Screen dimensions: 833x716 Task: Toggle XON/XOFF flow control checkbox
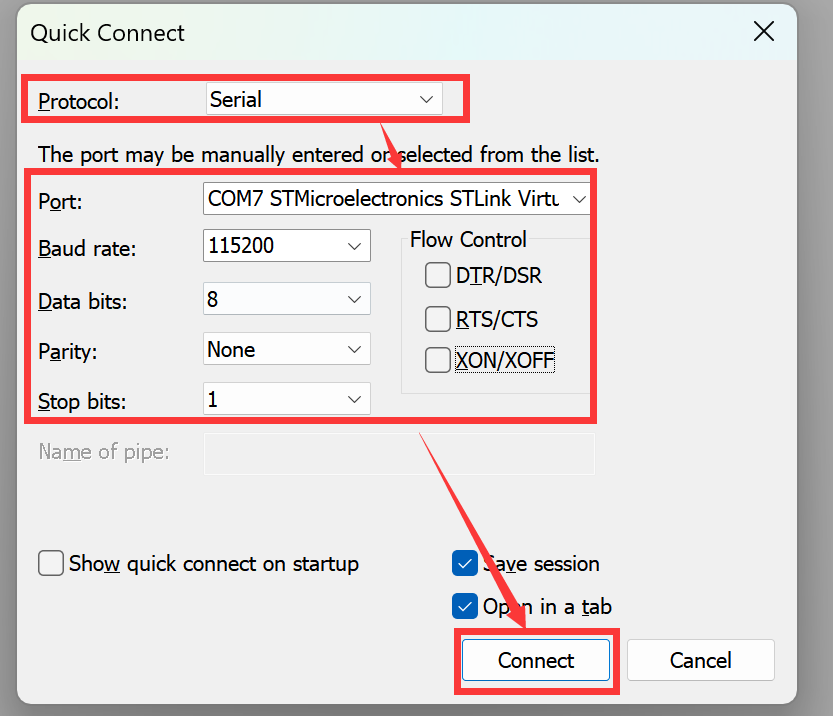click(x=438, y=360)
